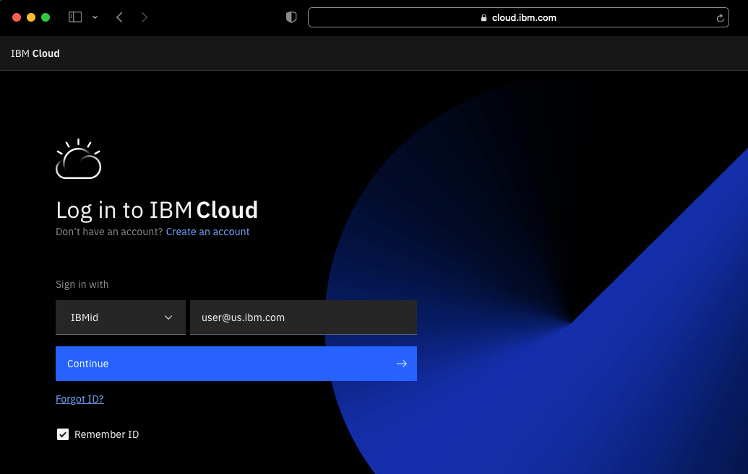748x474 pixels.
Task: Uncheck the Remember ID checkbox
Action: coord(62,434)
